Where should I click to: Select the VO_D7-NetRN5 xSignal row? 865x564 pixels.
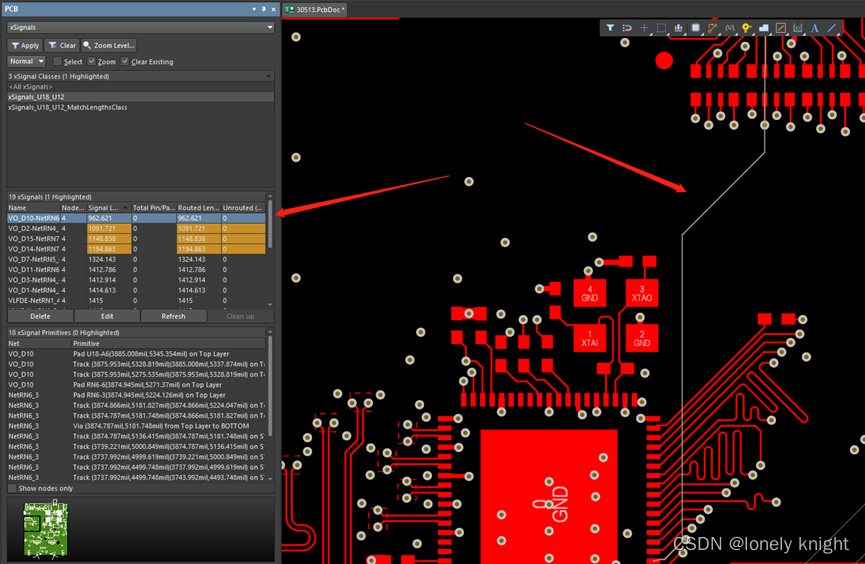(136, 259)
